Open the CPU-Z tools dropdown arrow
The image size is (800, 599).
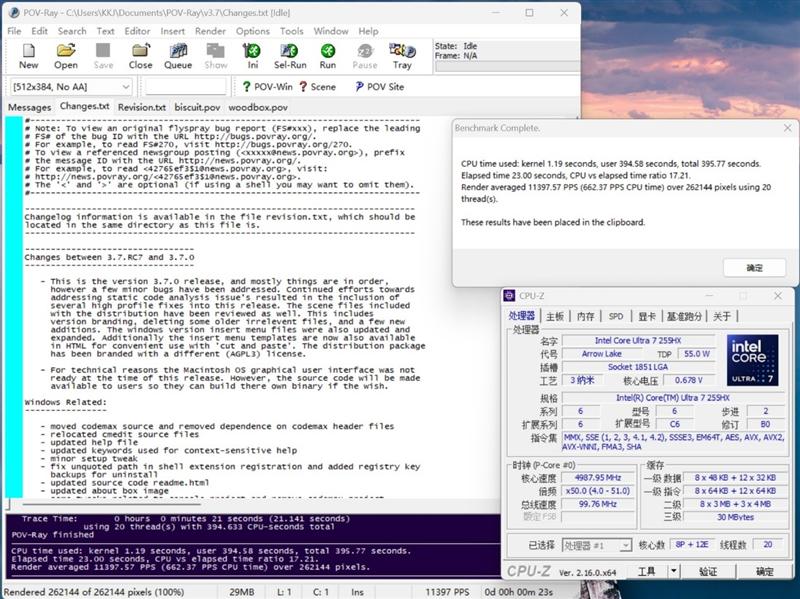click(x=674, y=572)
